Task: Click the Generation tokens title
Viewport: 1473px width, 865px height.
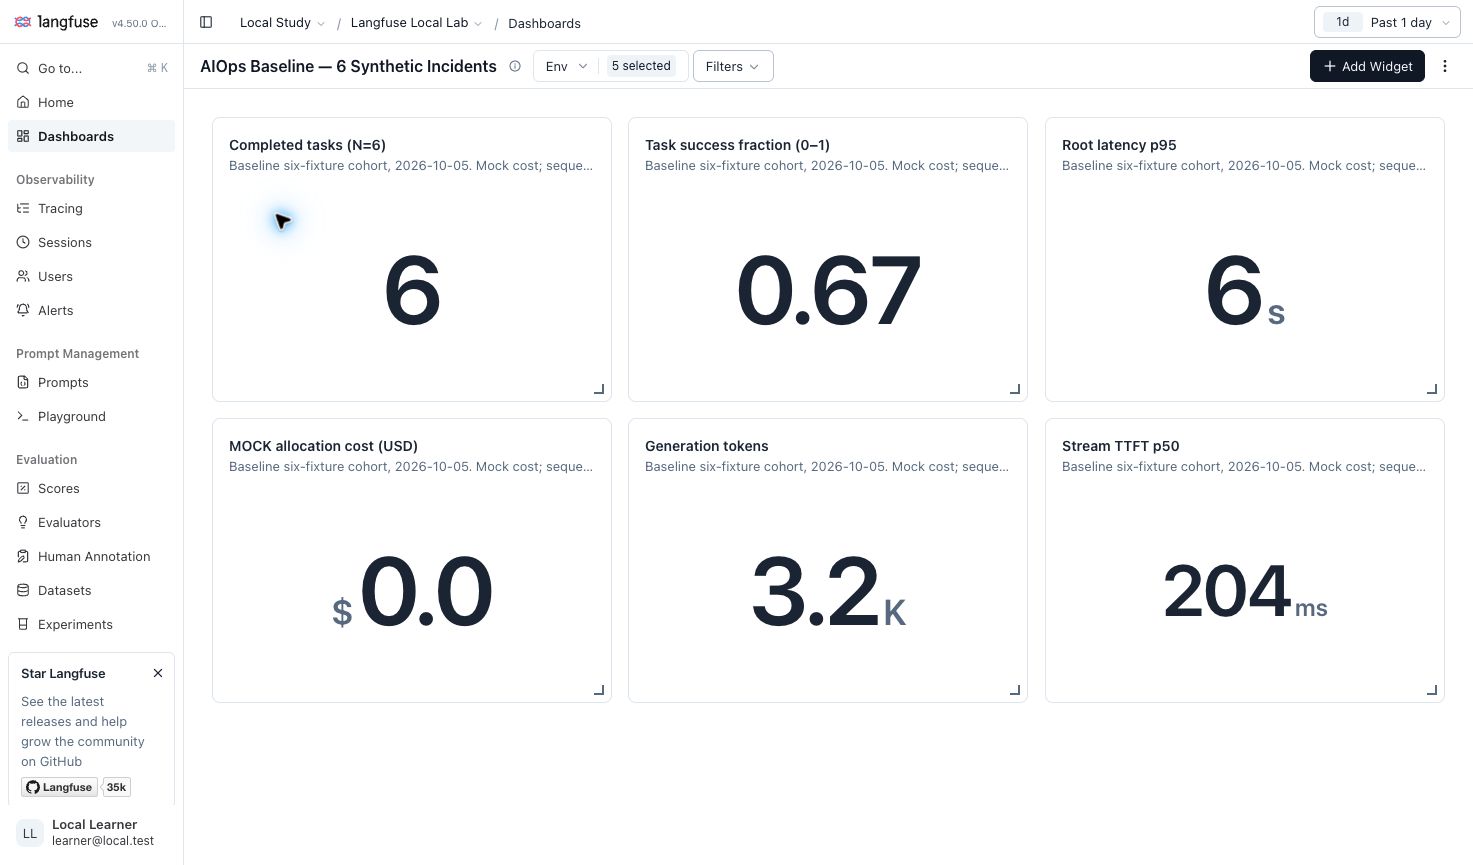Action: [706, 446]
